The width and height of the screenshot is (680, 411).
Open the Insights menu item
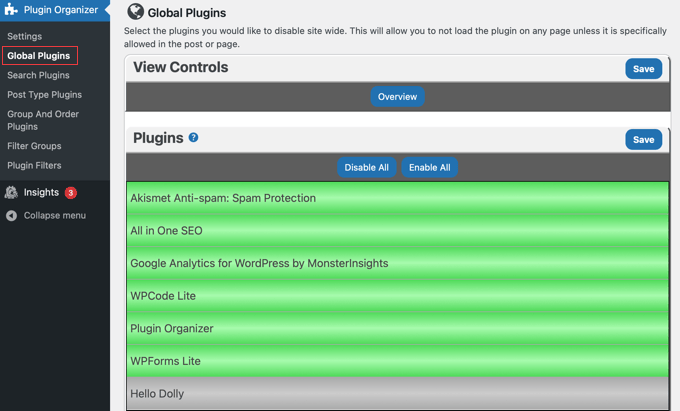(41, 192)
